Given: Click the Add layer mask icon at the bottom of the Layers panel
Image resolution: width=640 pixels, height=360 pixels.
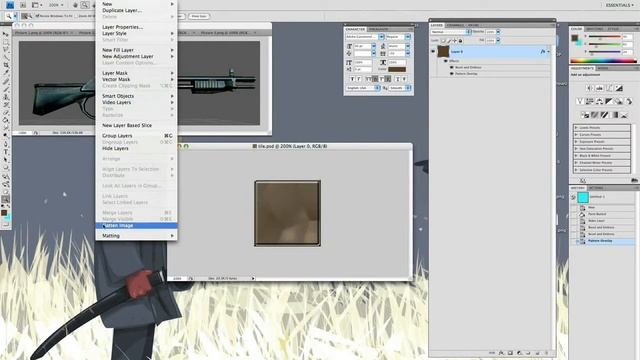Looking at the screenshot, I should [510, 353].
